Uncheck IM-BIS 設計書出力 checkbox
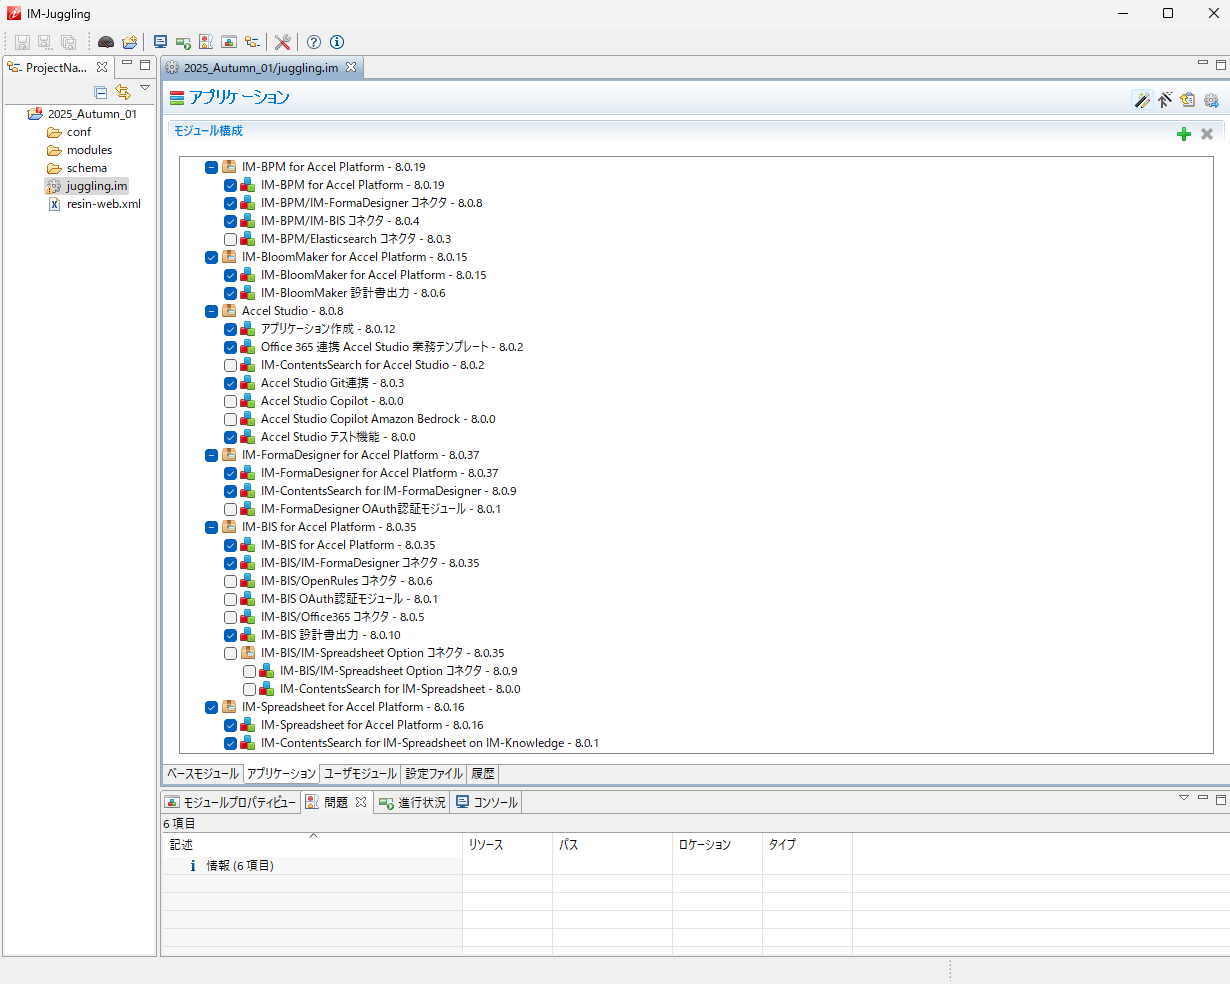 click(231, 635)
